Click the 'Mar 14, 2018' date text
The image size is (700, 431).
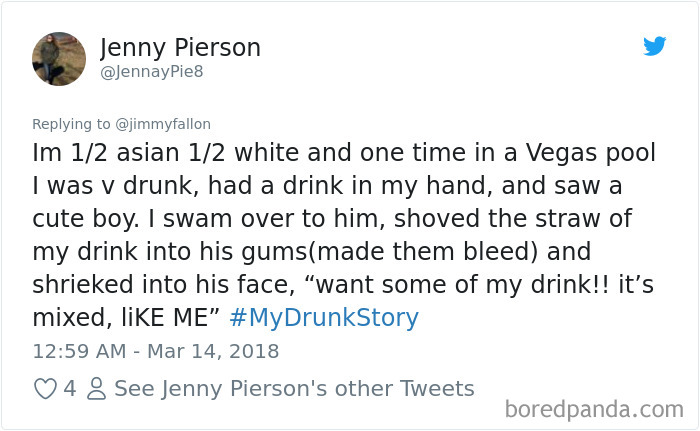[x=213, y=351]
